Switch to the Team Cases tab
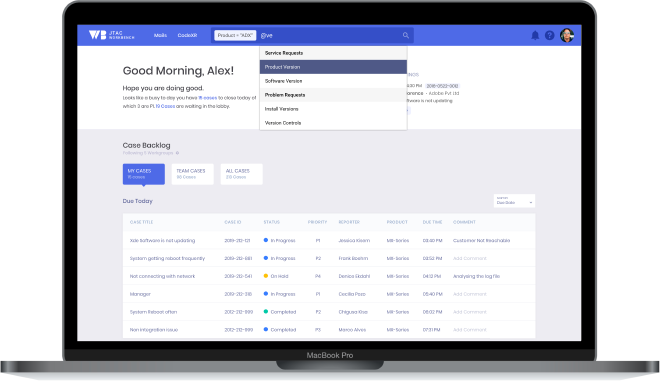This screenshot has height=381, width=660. [192, 174]
